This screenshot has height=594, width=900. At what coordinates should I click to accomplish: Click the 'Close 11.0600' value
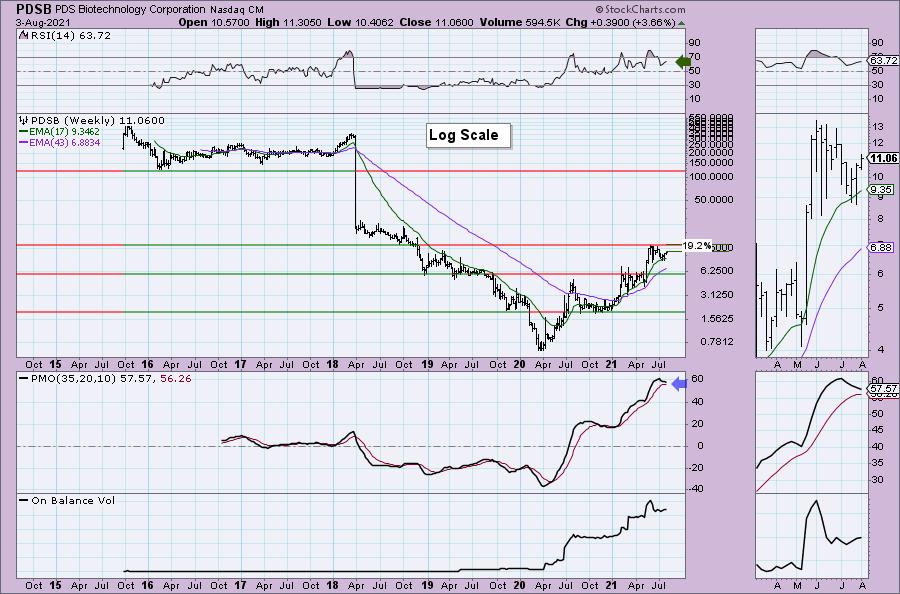[x=437, y=22]
